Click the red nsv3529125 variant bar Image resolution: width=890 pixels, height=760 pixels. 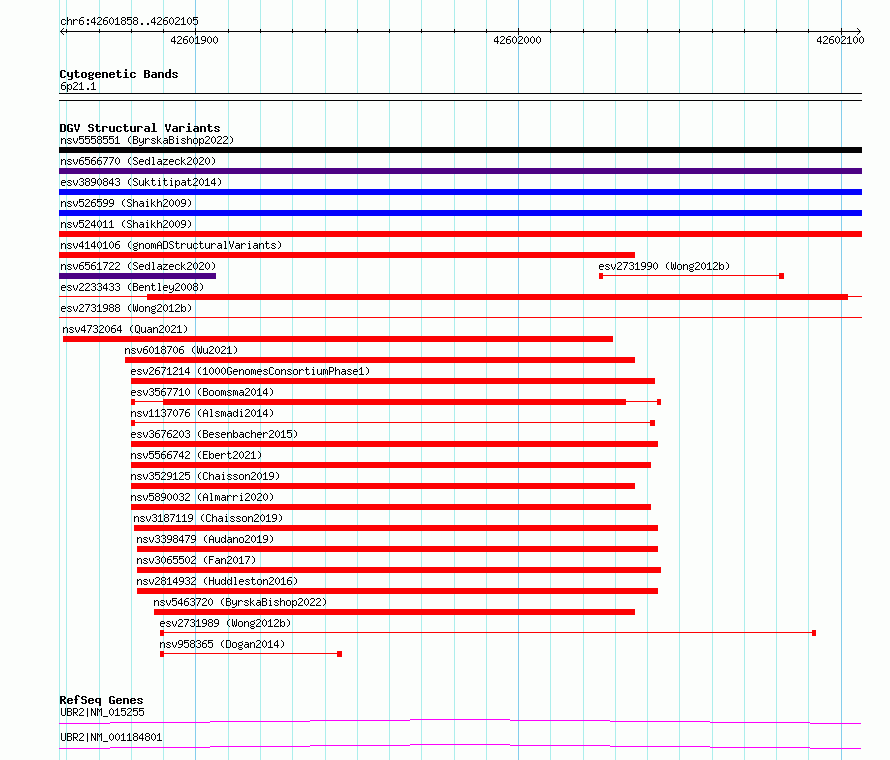point(383,486)
